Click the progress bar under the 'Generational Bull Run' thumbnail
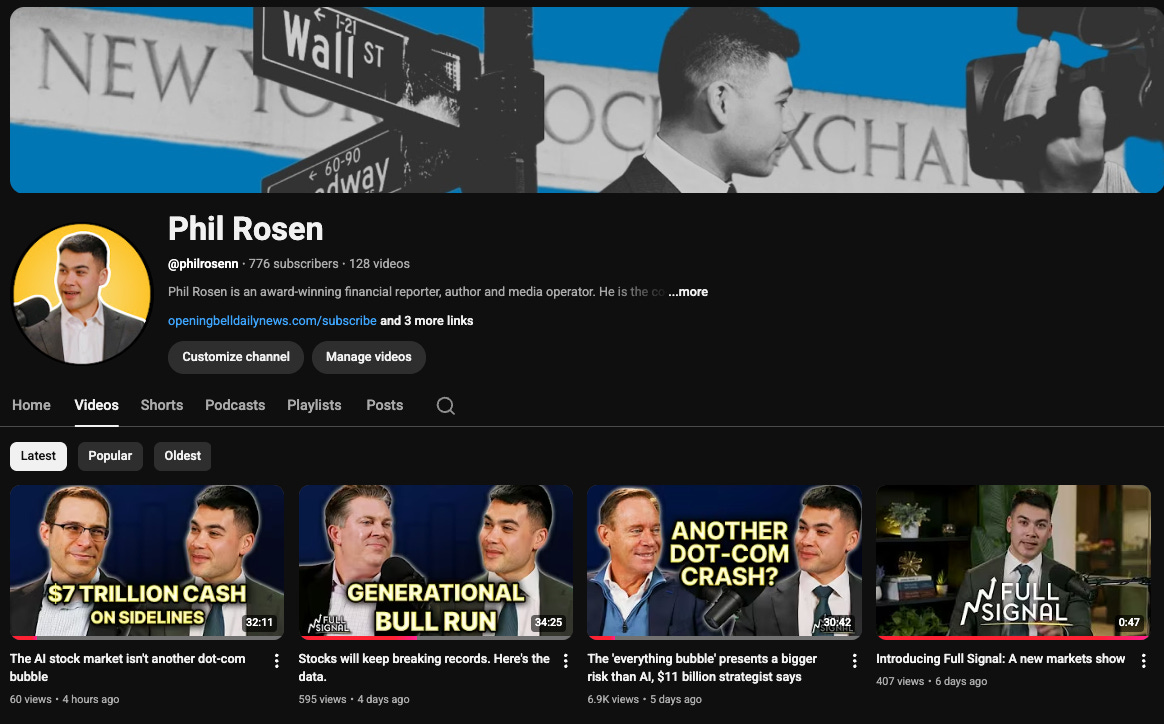 click(x=436, y=637)
